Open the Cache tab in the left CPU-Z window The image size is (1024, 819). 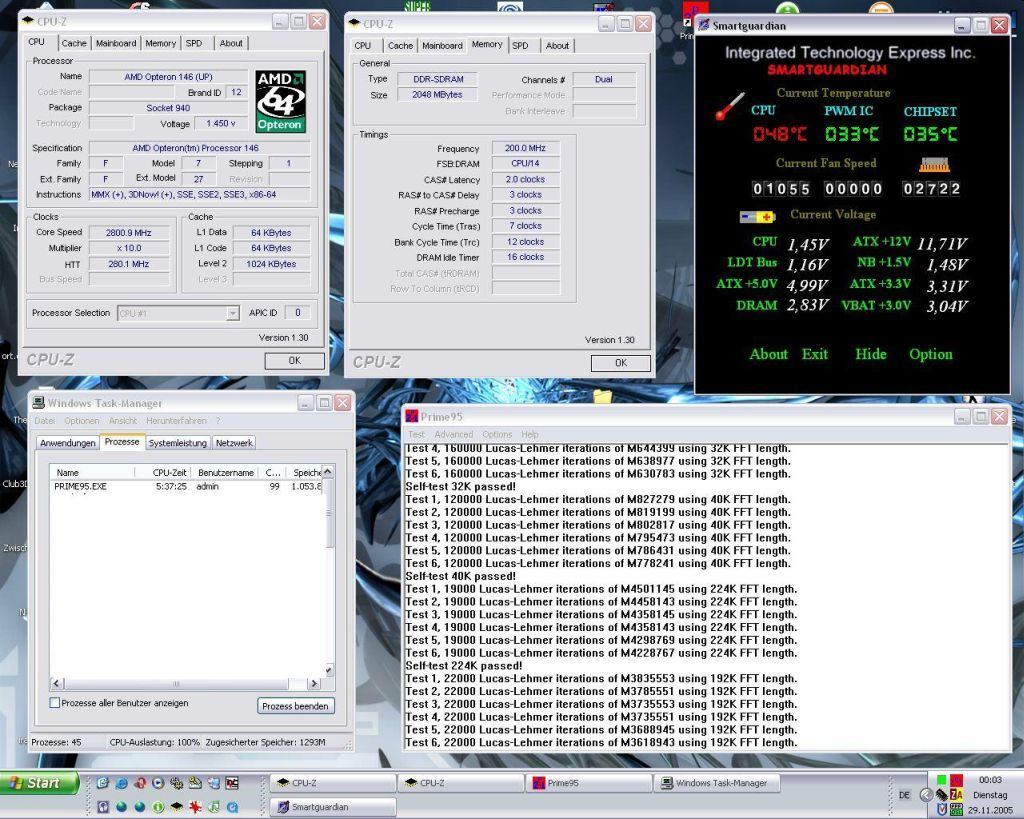74,43
